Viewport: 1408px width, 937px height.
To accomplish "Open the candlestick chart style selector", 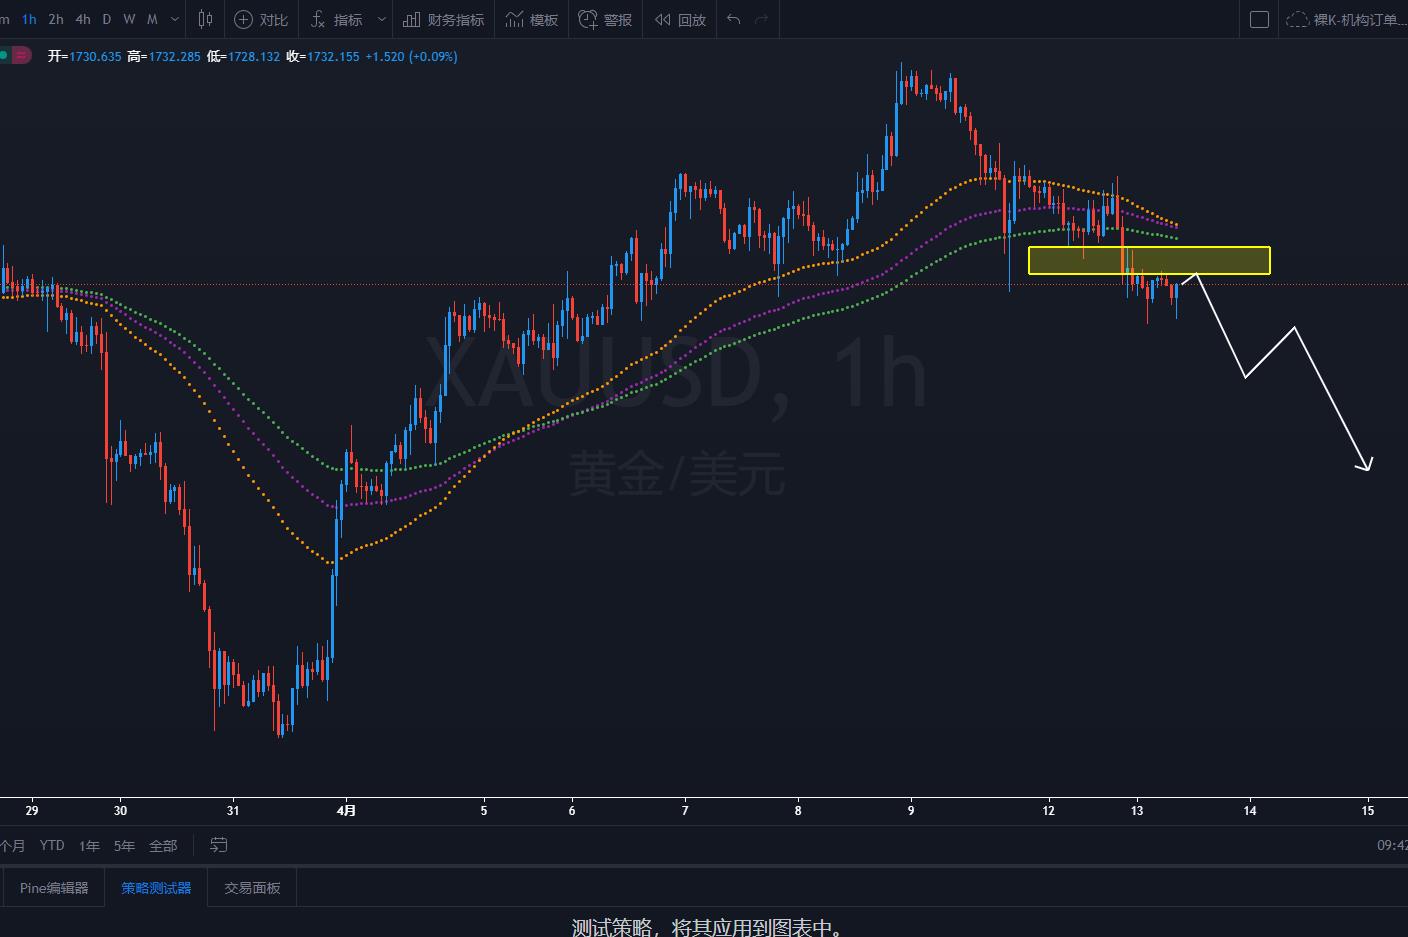I will pos(206,19).
